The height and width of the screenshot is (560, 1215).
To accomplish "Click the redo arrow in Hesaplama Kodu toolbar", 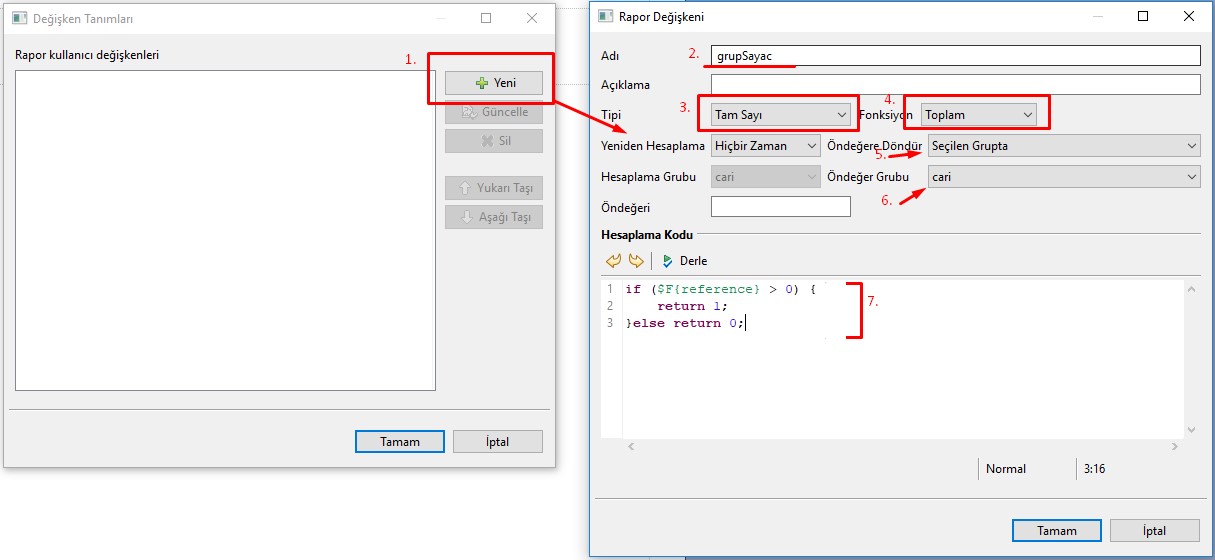I will (636, 261).
